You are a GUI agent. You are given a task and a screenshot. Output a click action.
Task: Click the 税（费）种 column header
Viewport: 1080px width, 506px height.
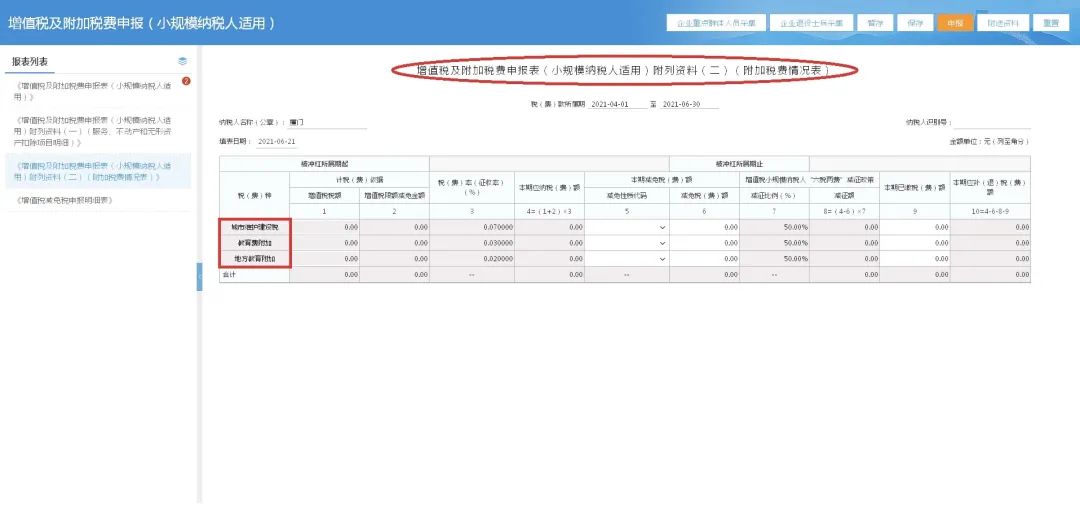point(254,196)
